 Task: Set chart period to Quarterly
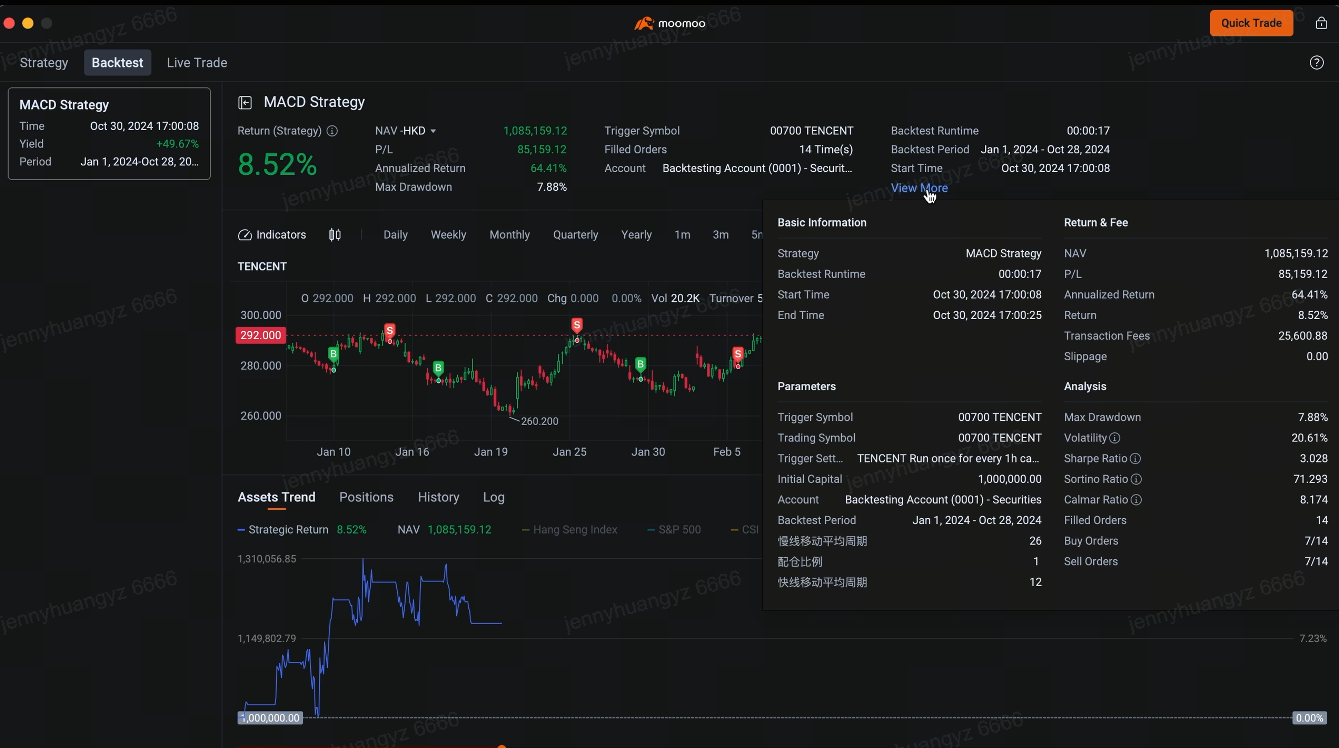pos(576,235)
